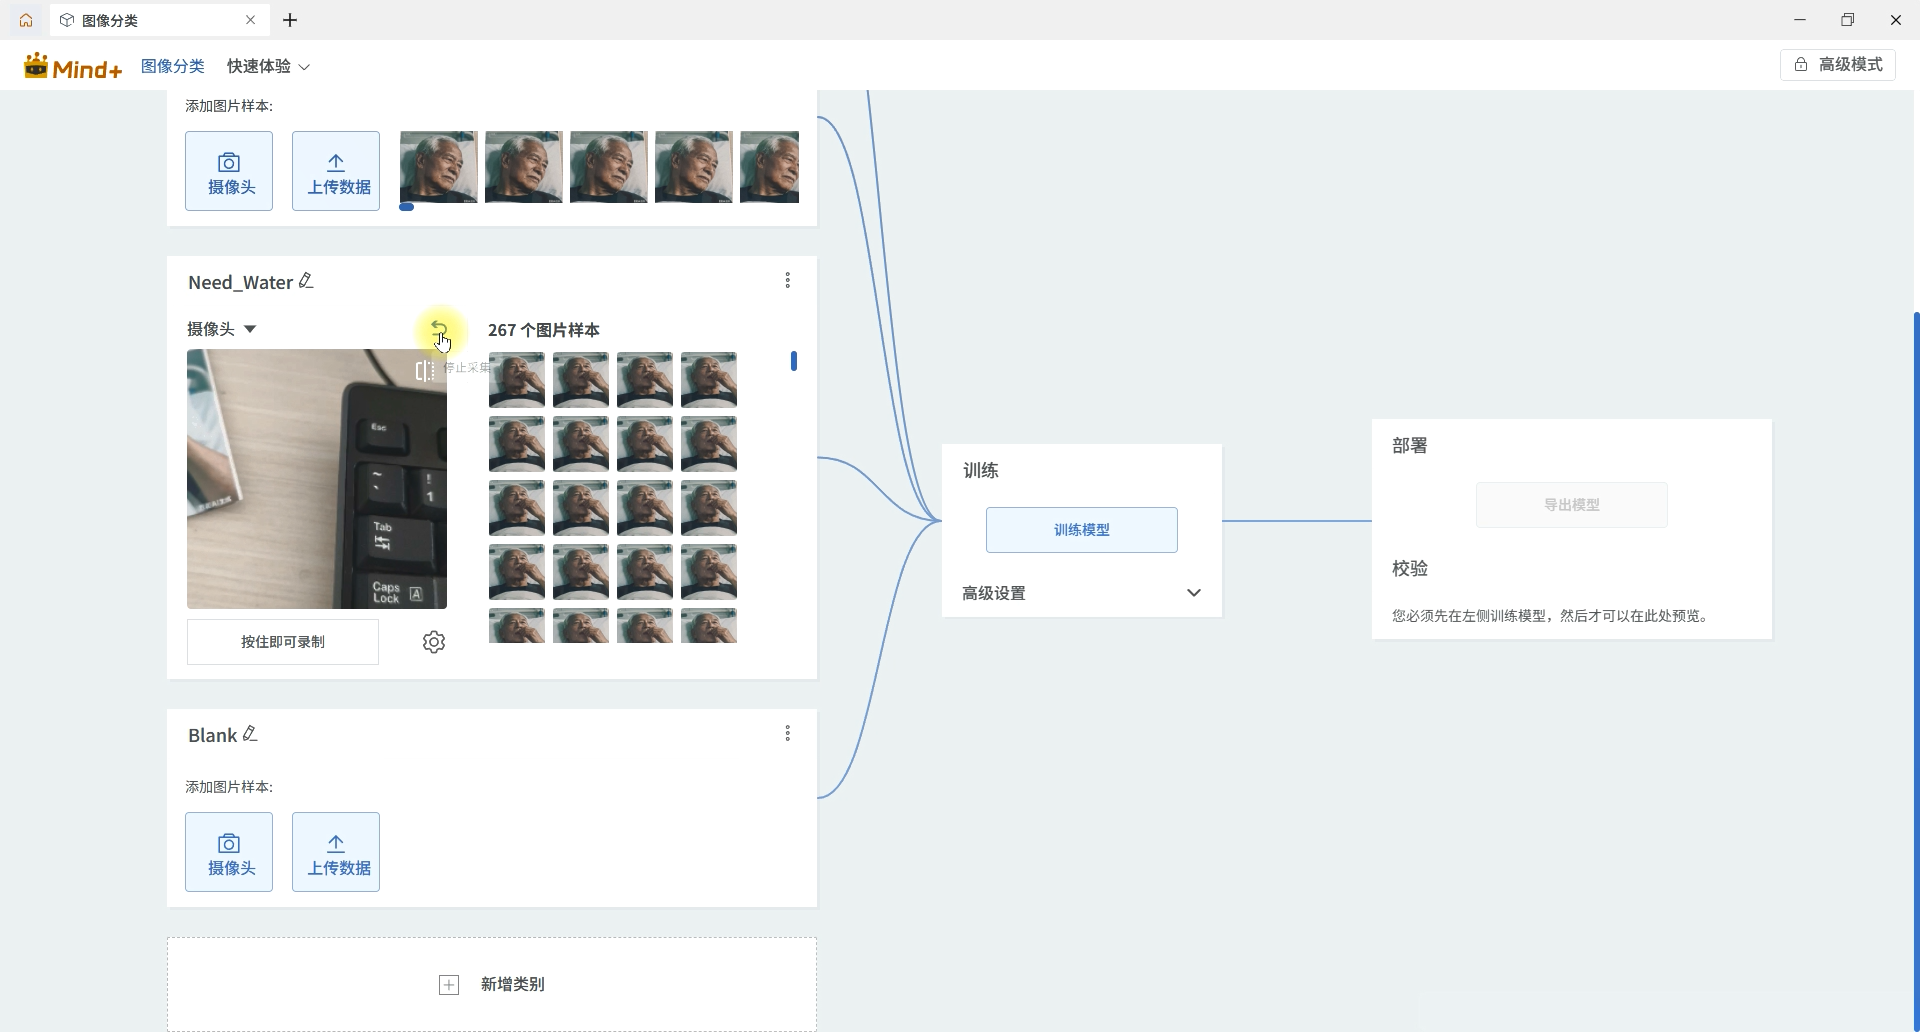The image size is (1920, 1032).
Task: Toggle the camera mirror flip icon
Action: [x=425, y=371]
